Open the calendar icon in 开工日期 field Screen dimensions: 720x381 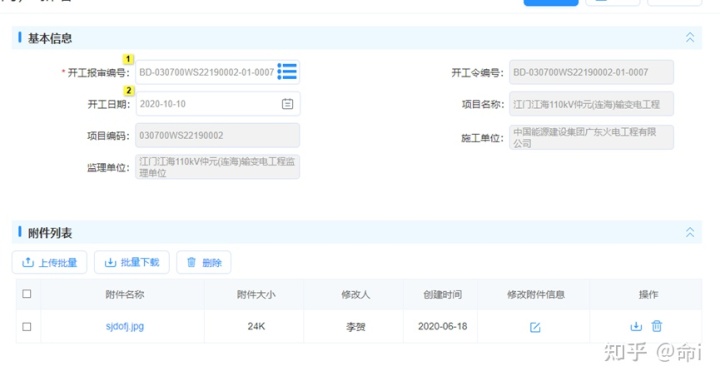click(x=287, y=104)
